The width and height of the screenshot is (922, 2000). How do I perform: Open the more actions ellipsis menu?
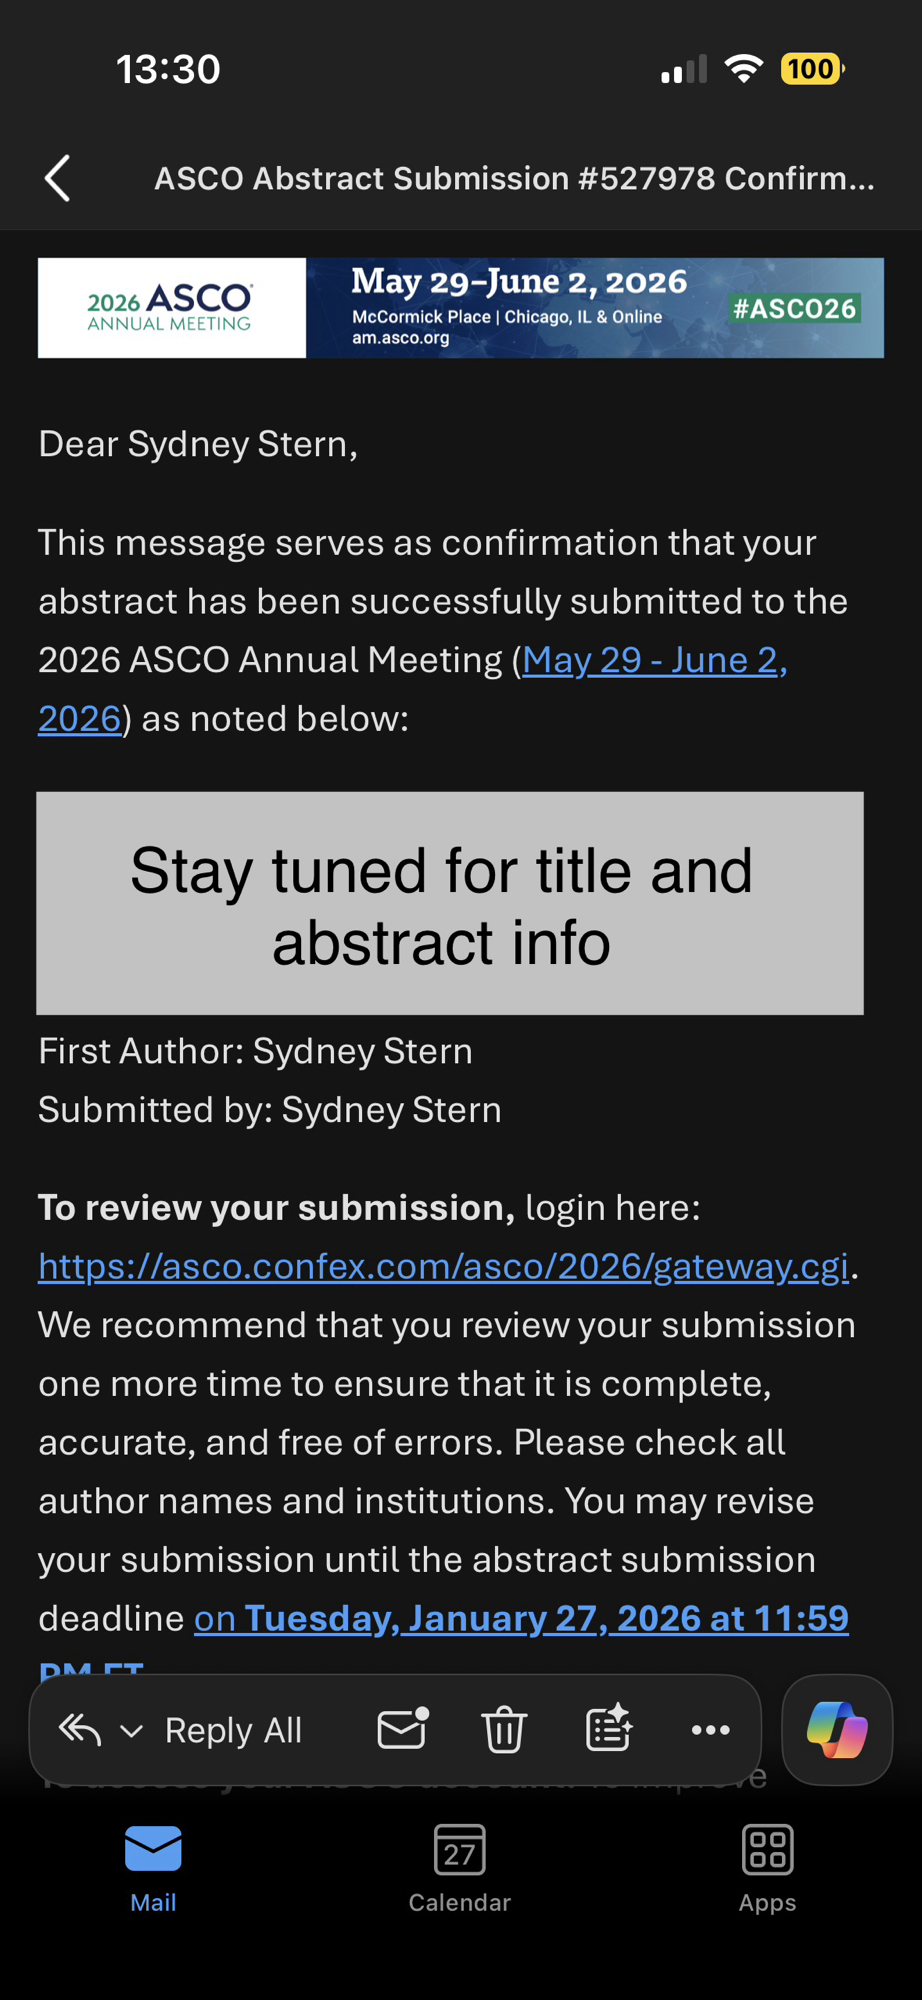click(x=710, y=1729)
